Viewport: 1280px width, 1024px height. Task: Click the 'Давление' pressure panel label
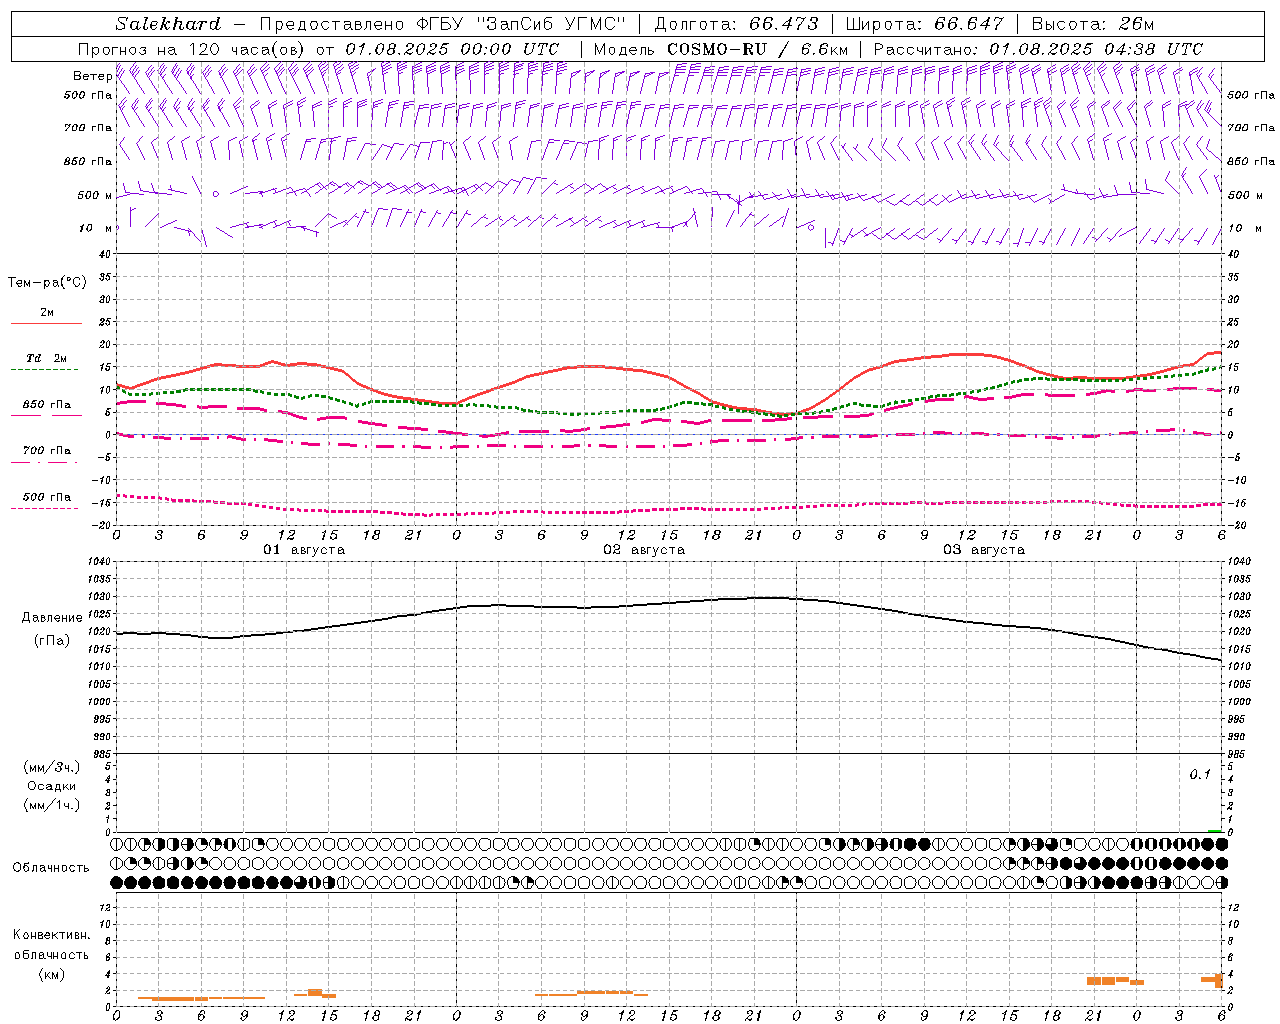click(52, 618)
